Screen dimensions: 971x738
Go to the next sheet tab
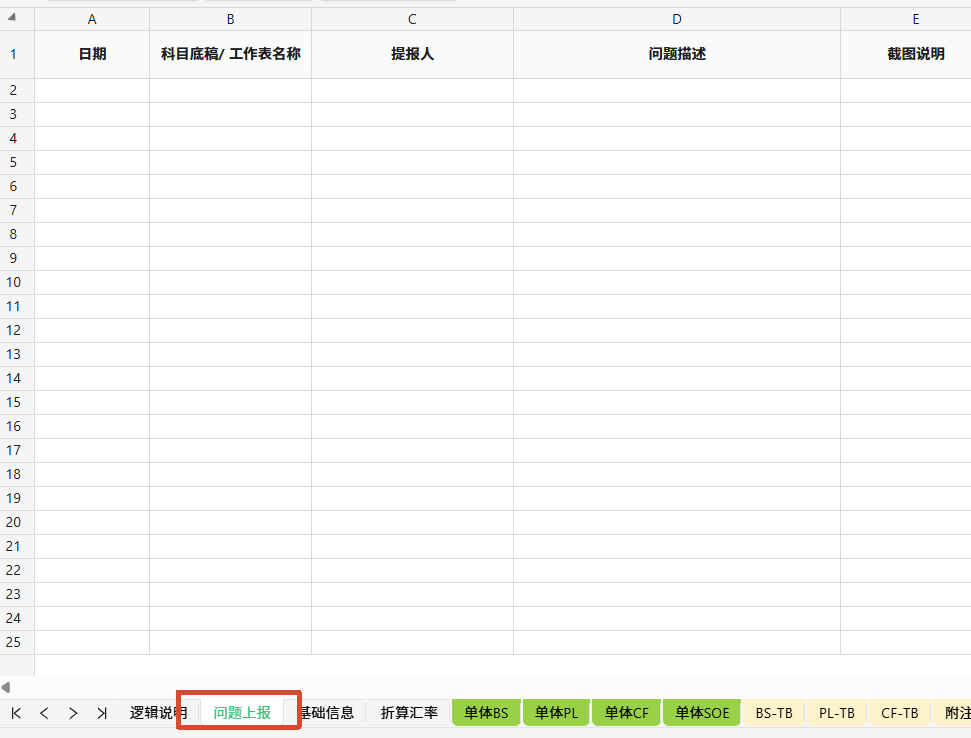click(73, 713)
